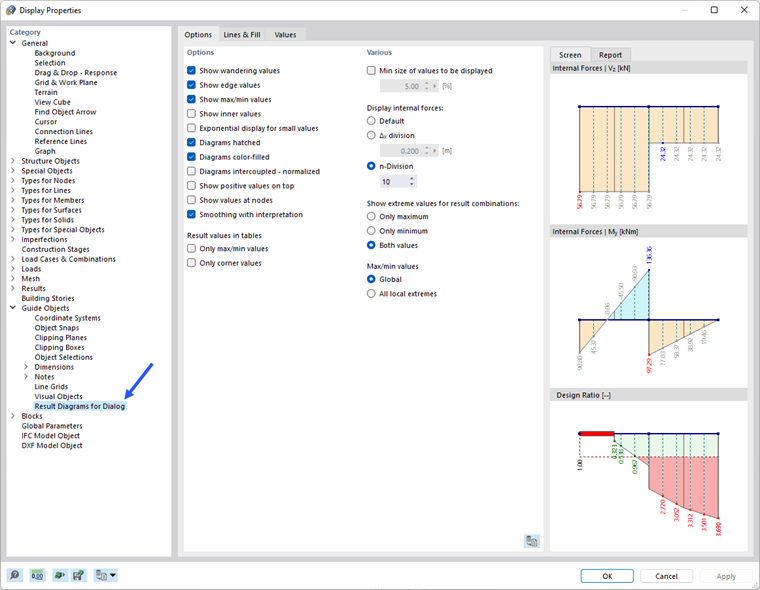The width and height of the screenshot is (760, 590).
Task: Choose Only minimum extreme values
Action: pos(371,231)
